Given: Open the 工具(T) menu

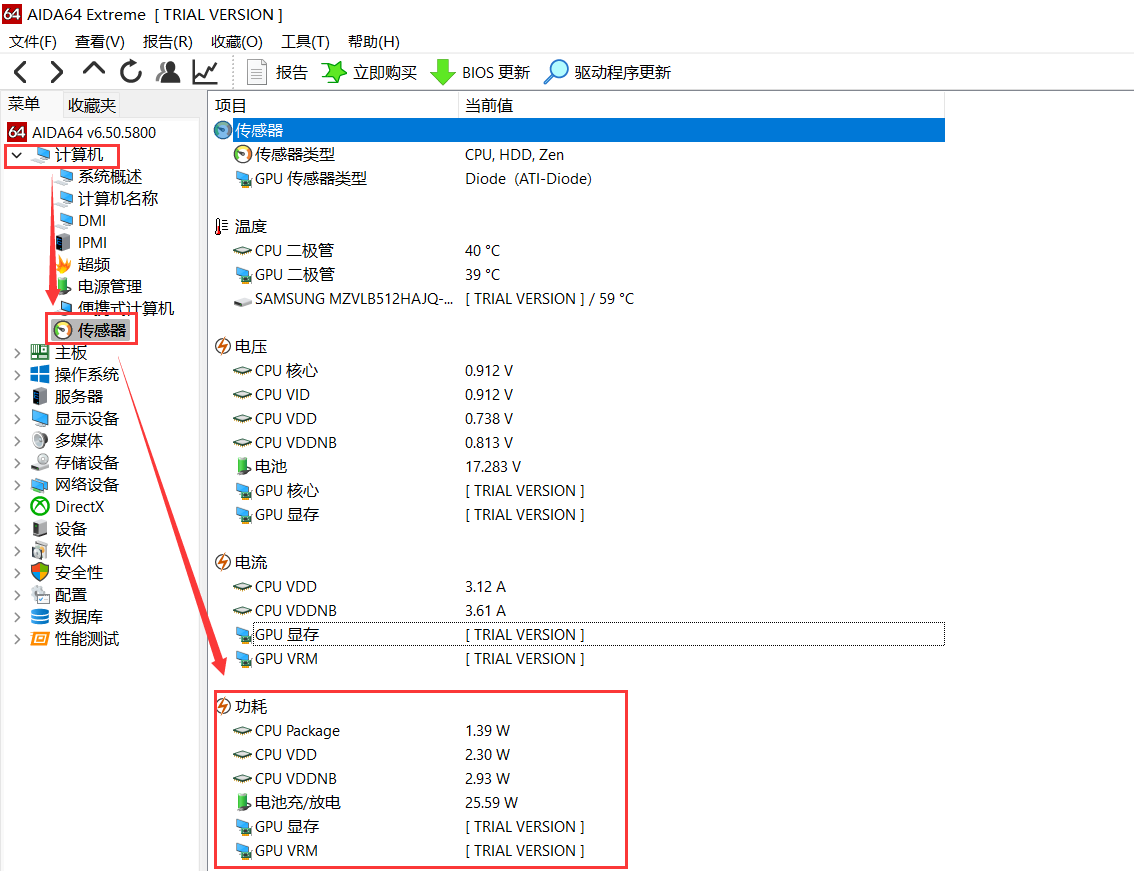Looking at the screenshot, I should pos(305,41).
